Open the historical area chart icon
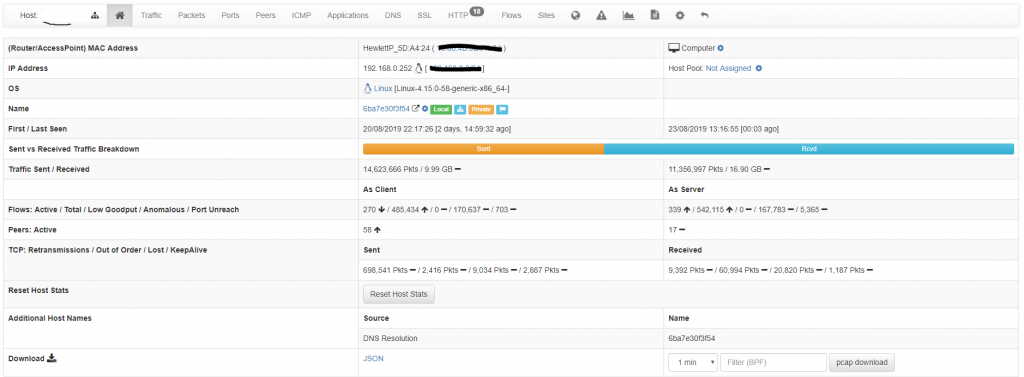The image size is (1024, 377). point(628,15)
